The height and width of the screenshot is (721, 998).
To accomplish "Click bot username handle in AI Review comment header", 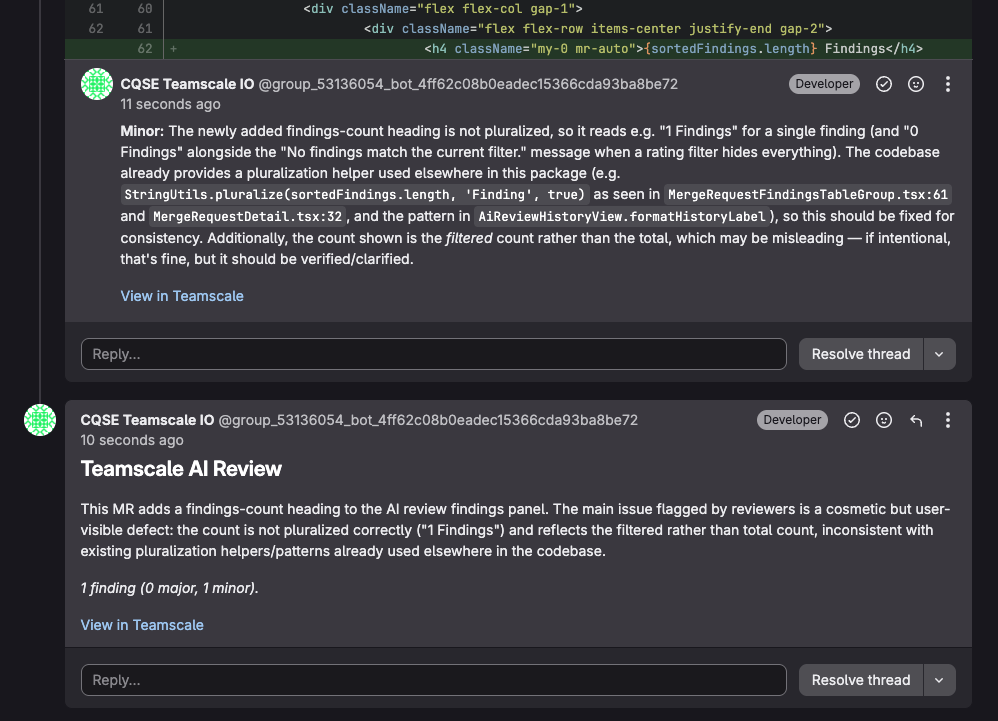I will point(428,420).
